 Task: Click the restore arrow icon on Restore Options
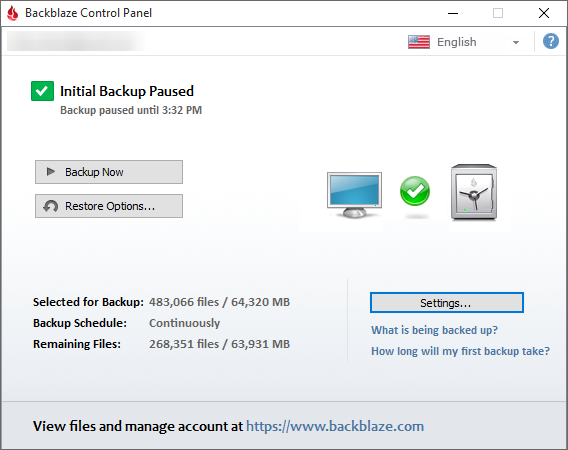51,206
